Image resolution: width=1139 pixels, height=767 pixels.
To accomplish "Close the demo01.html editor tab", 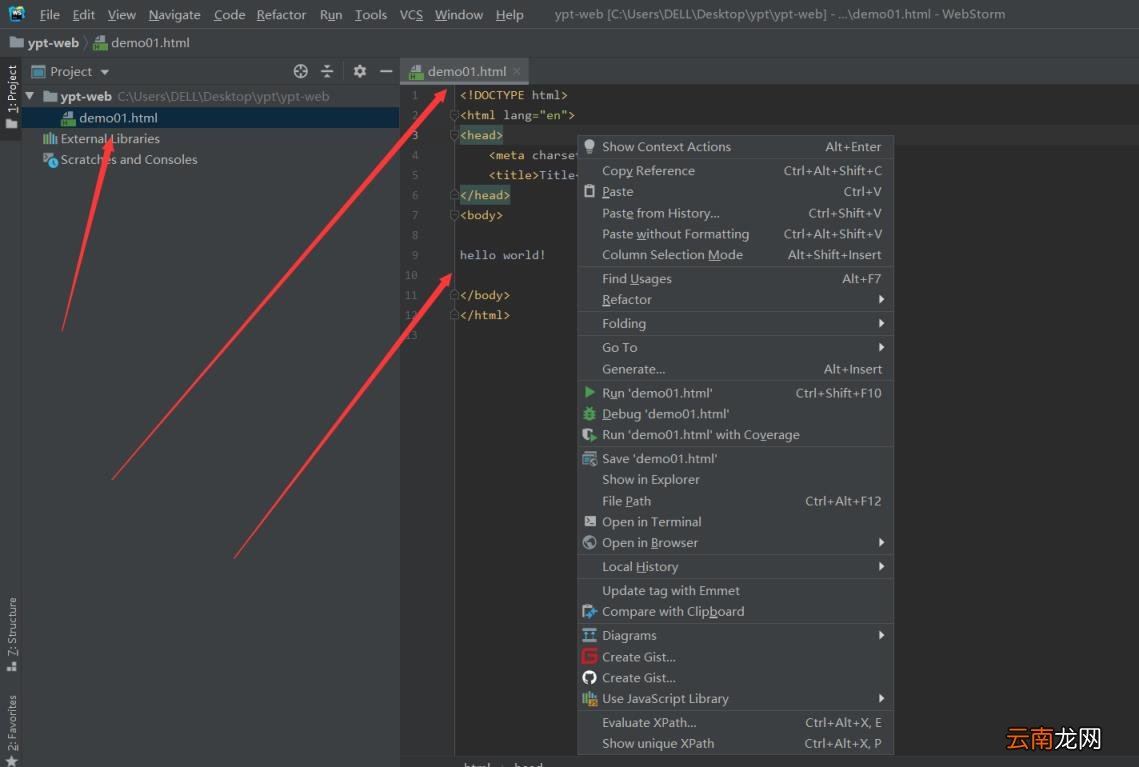I will coord(517,71).
